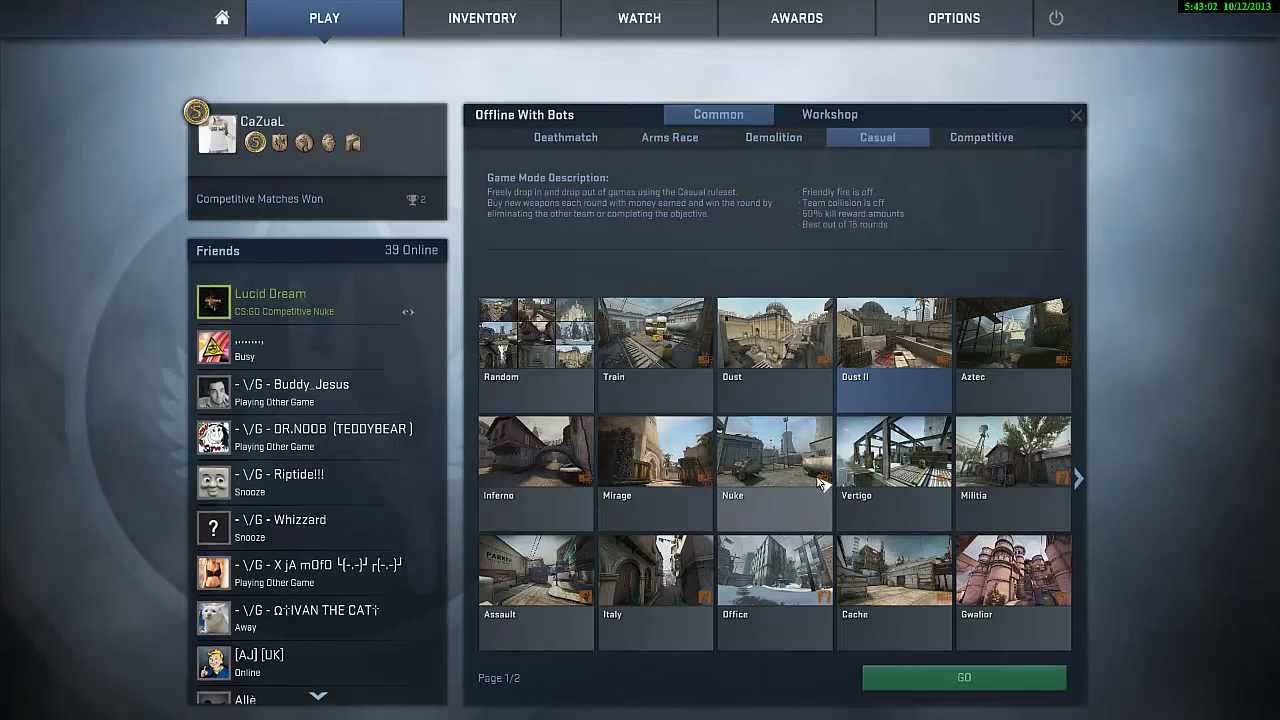Click the Page 1/2 indicator
The width and height of the screenshot is (1280, 720).
click(x=499, y=678)
